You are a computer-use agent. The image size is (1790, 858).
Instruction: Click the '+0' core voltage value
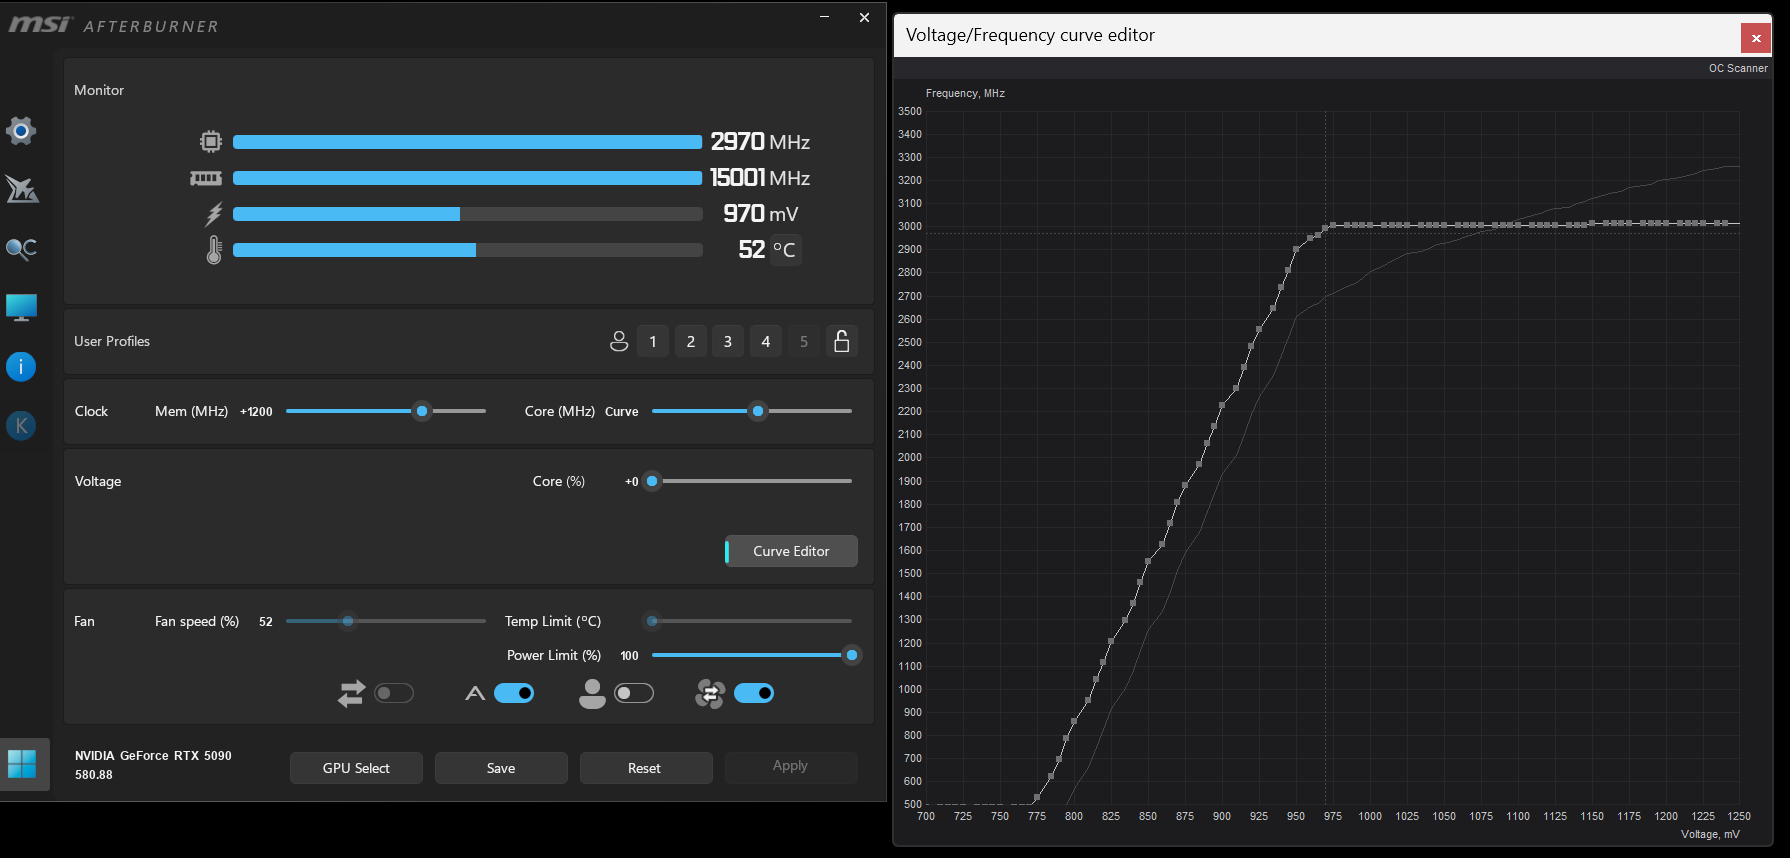[632, 482]
